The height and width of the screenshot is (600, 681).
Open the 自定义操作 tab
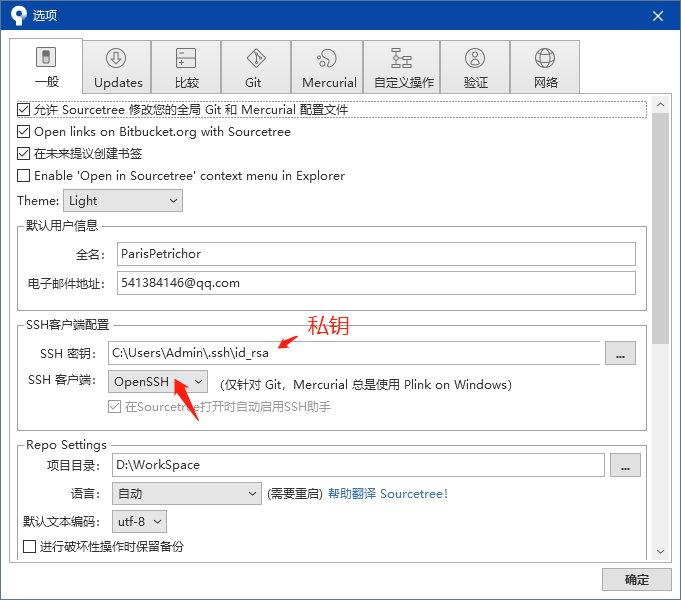tap(402, 67)
